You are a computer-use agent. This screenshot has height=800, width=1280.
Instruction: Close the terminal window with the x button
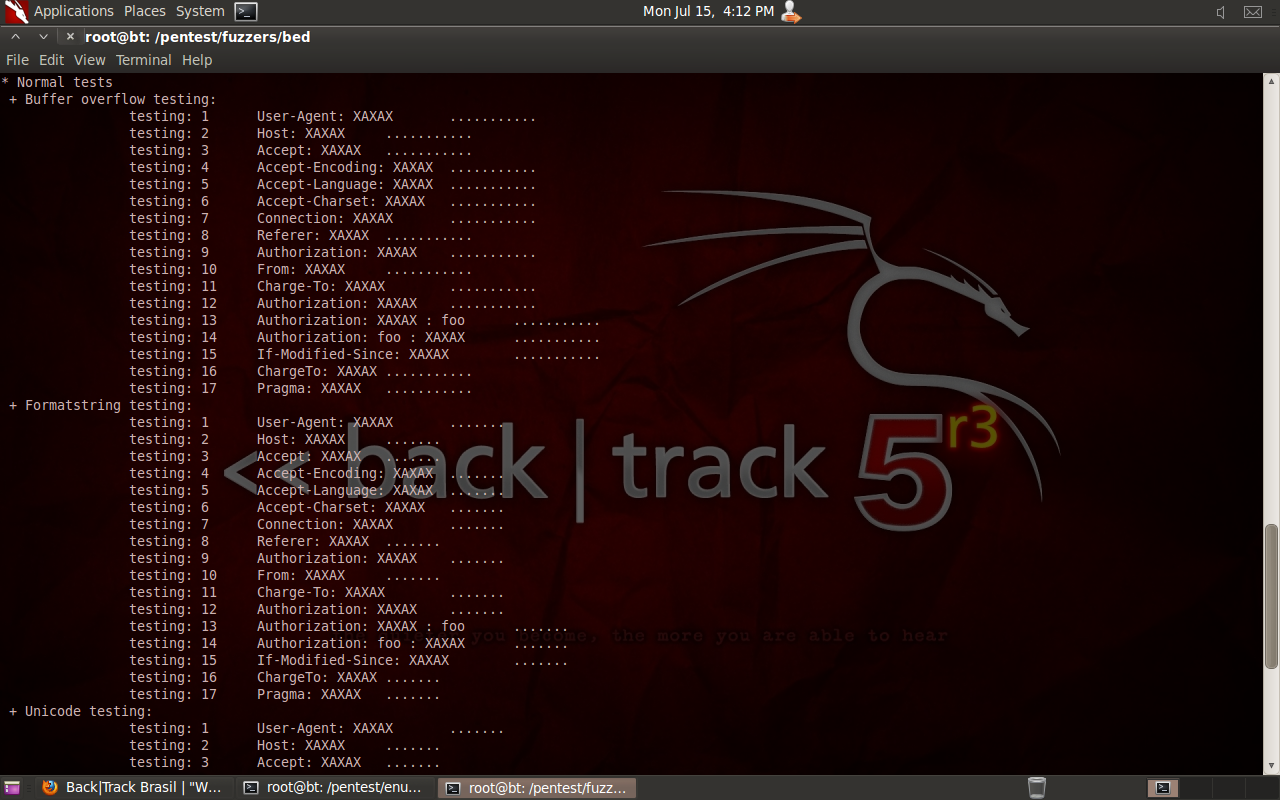coord(70,37)
